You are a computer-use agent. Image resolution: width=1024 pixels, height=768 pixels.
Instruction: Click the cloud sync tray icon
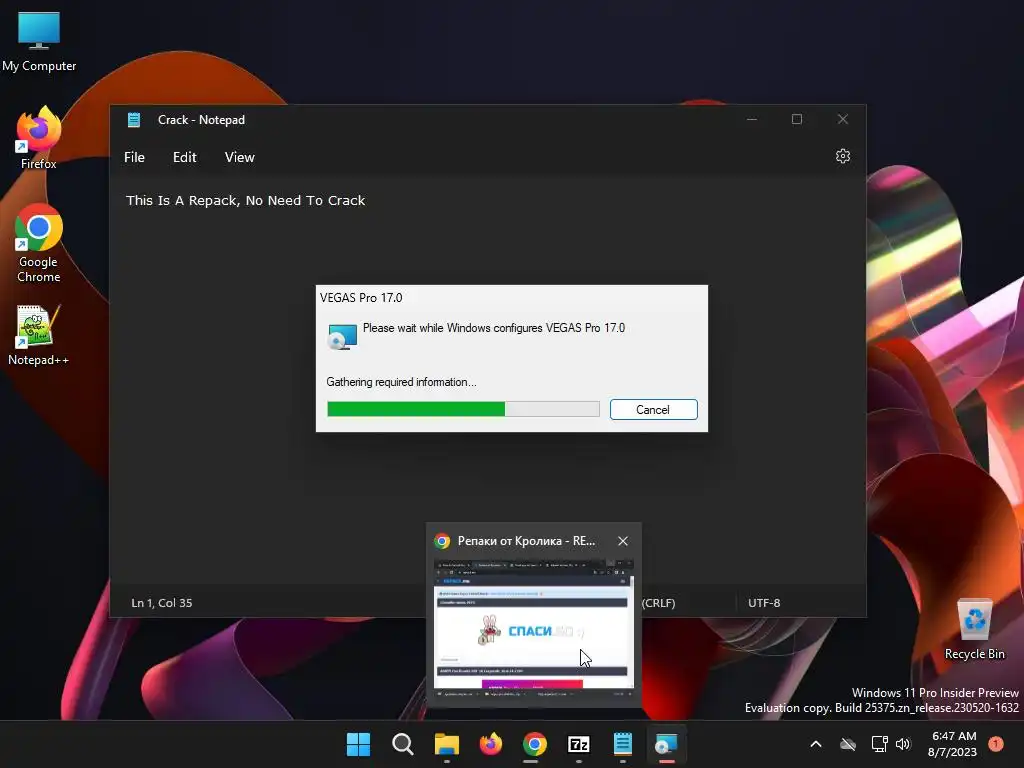(x=848, y=744)
